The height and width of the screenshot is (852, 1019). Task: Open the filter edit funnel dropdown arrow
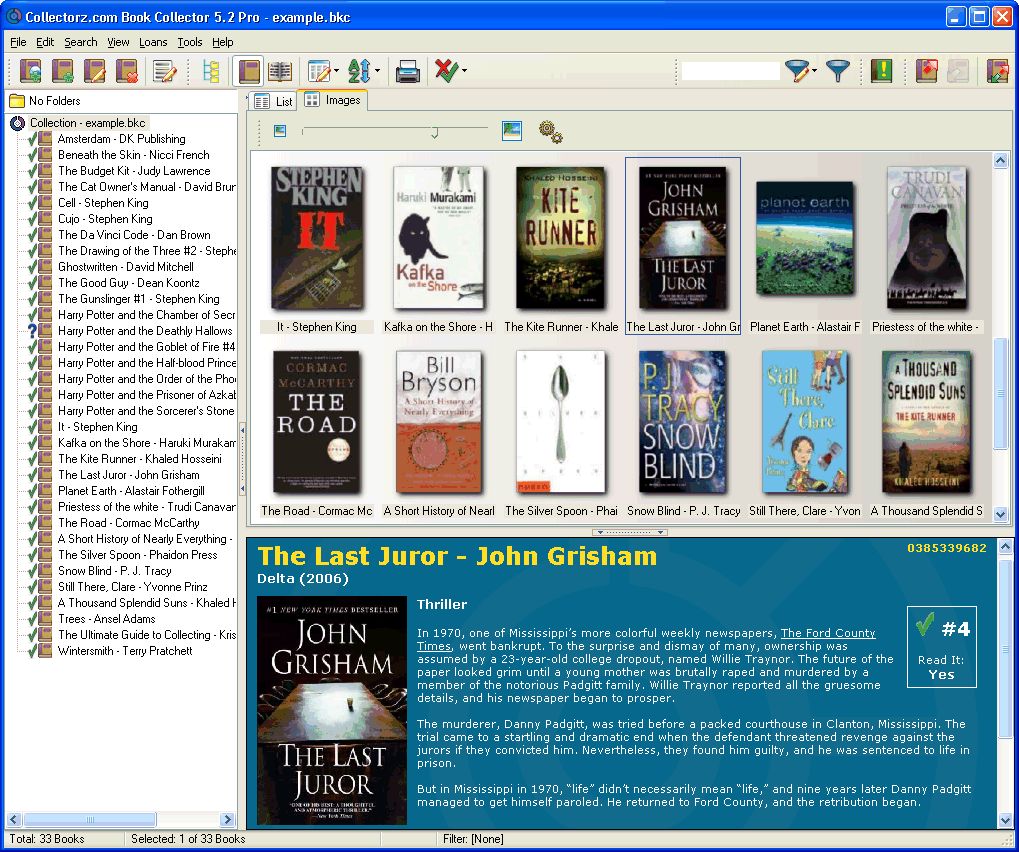coord(814,71)
